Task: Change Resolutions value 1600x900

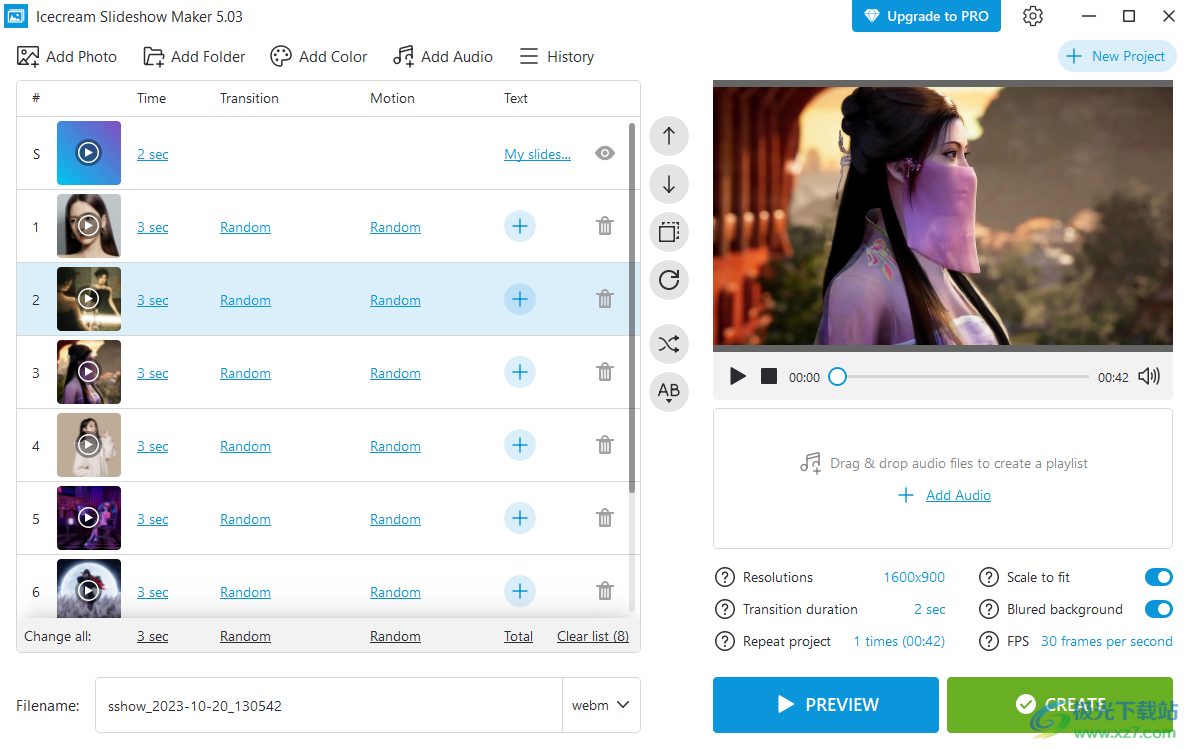Action: click(x=914, y=577)
